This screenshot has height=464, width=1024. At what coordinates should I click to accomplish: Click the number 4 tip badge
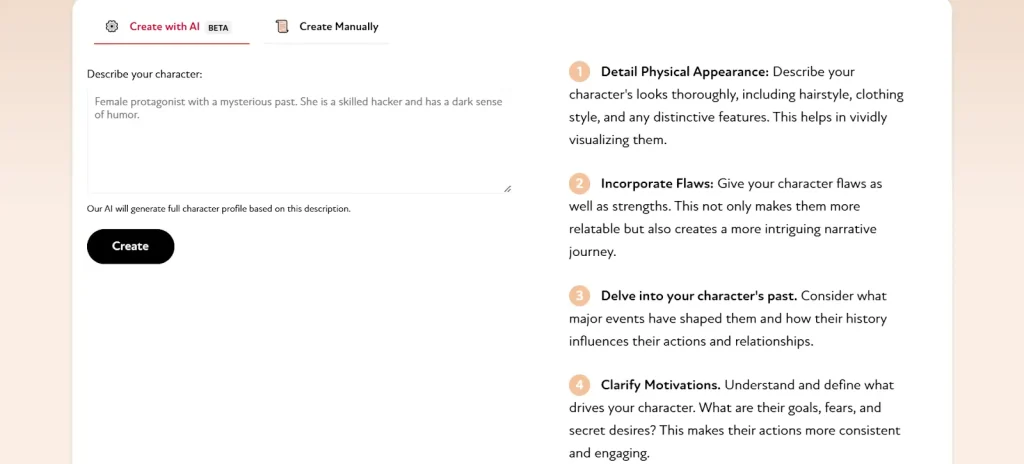click(x=579, y=385)
